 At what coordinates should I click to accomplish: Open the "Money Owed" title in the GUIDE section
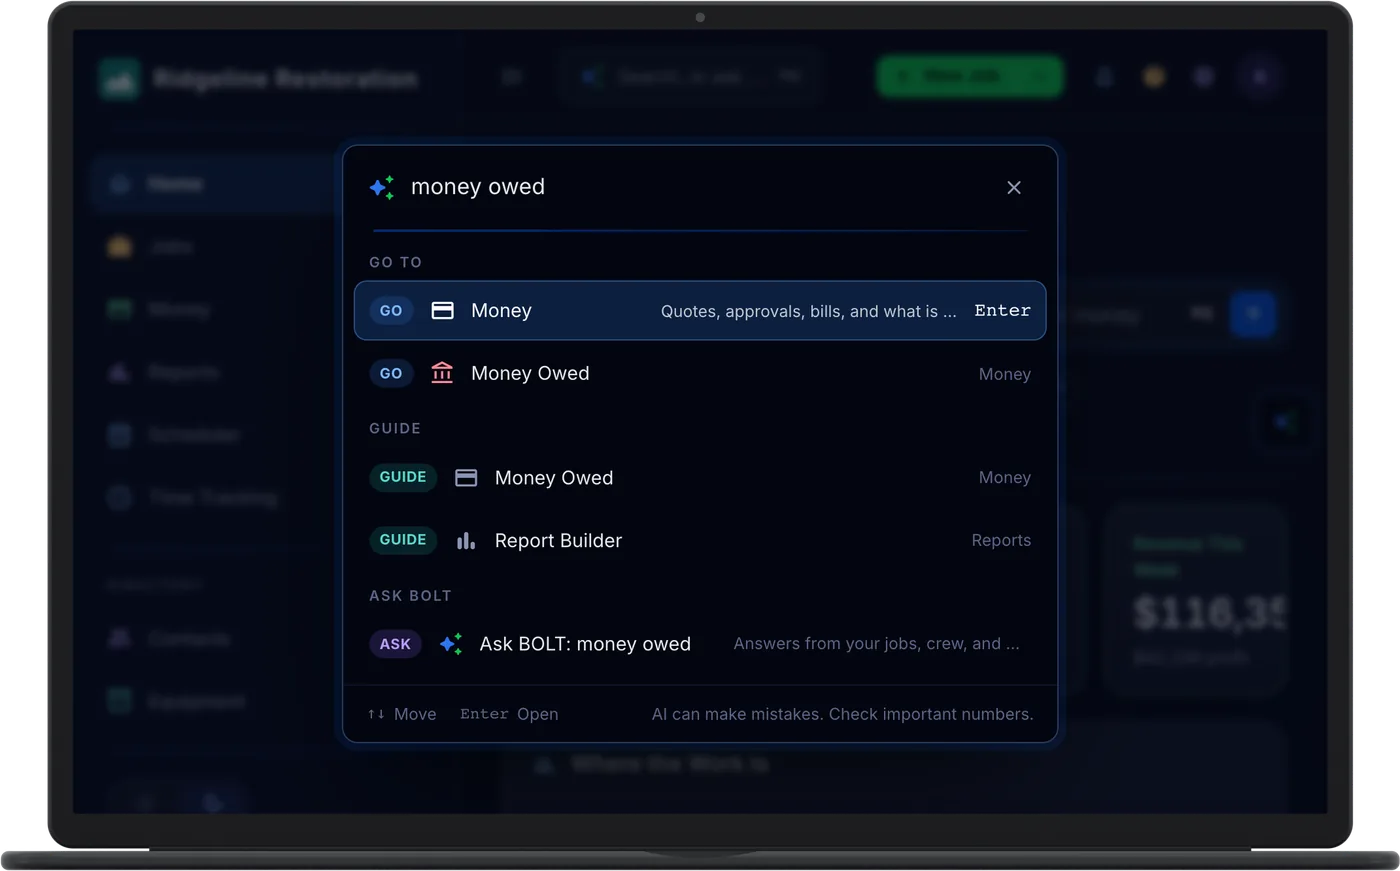554,478
